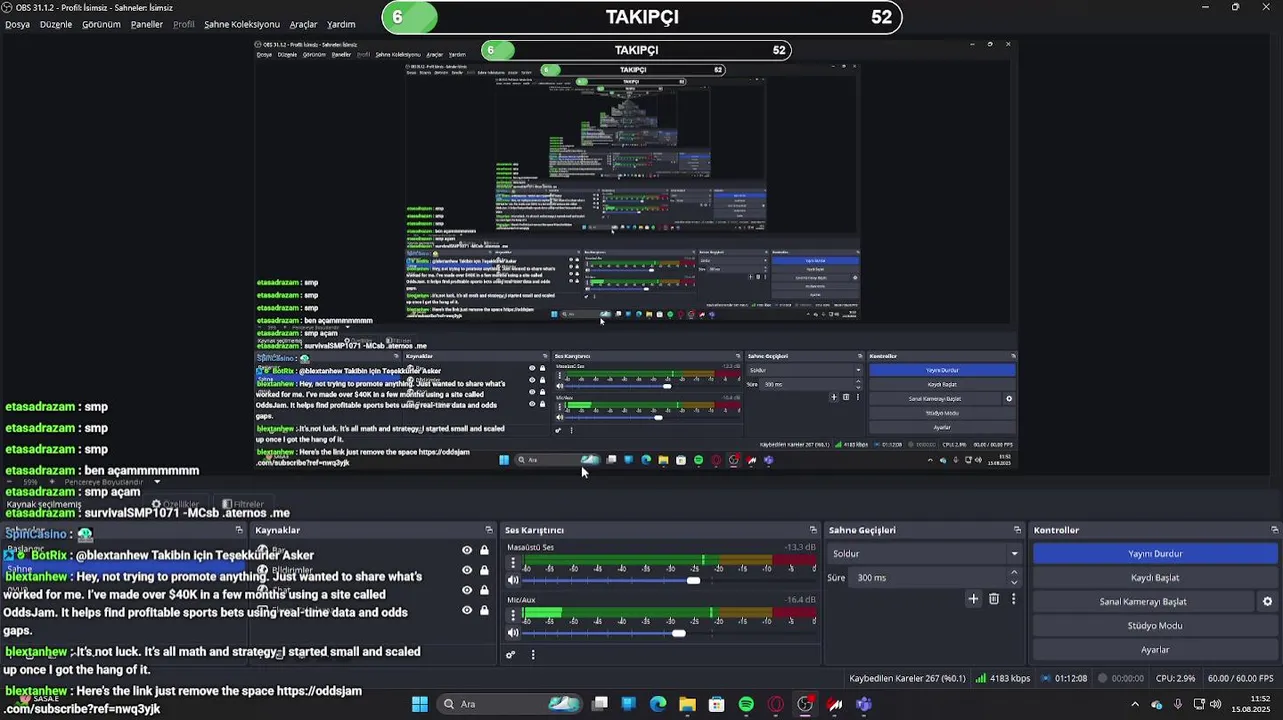Delete transition using trash icon

(x=994, y=599)
